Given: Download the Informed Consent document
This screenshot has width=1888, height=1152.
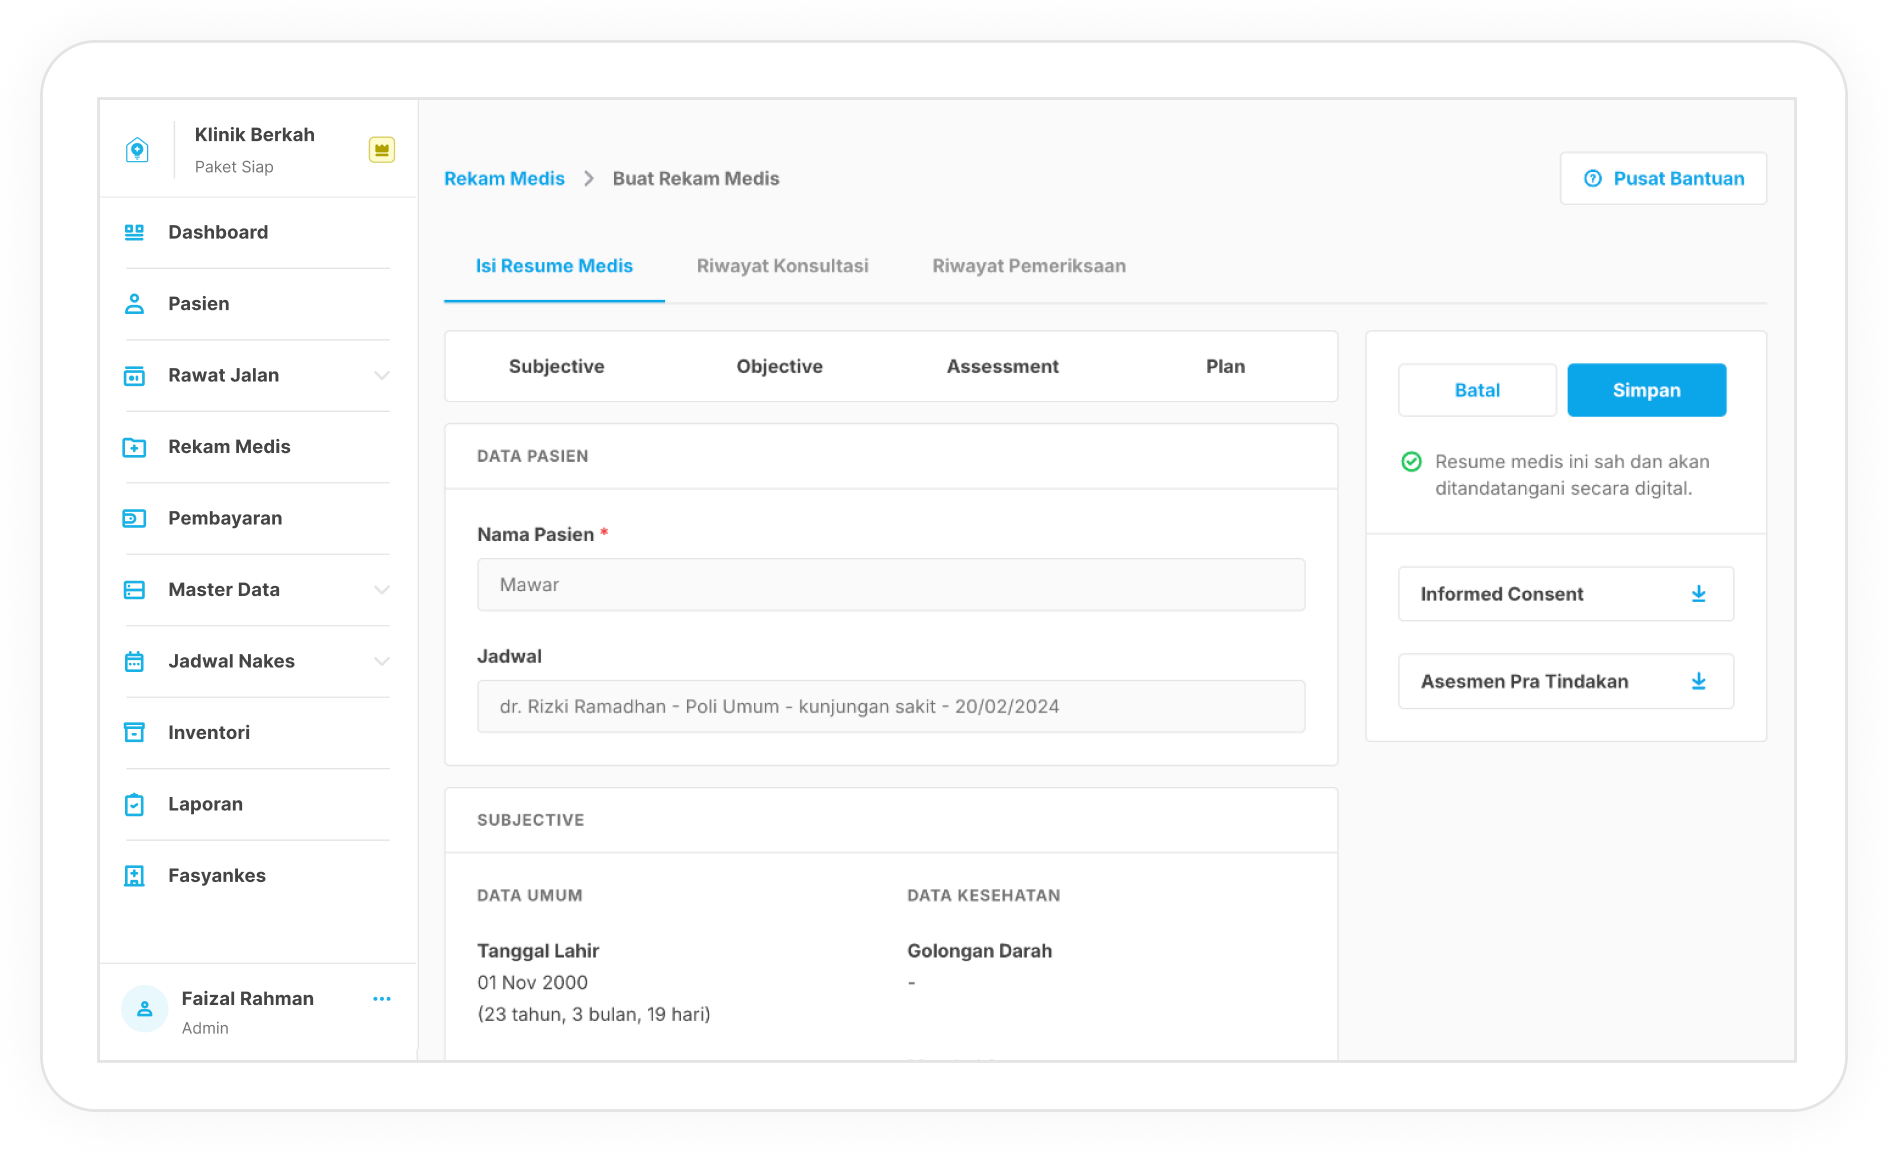Looking at the screenshot, I should pos(1698,594).
